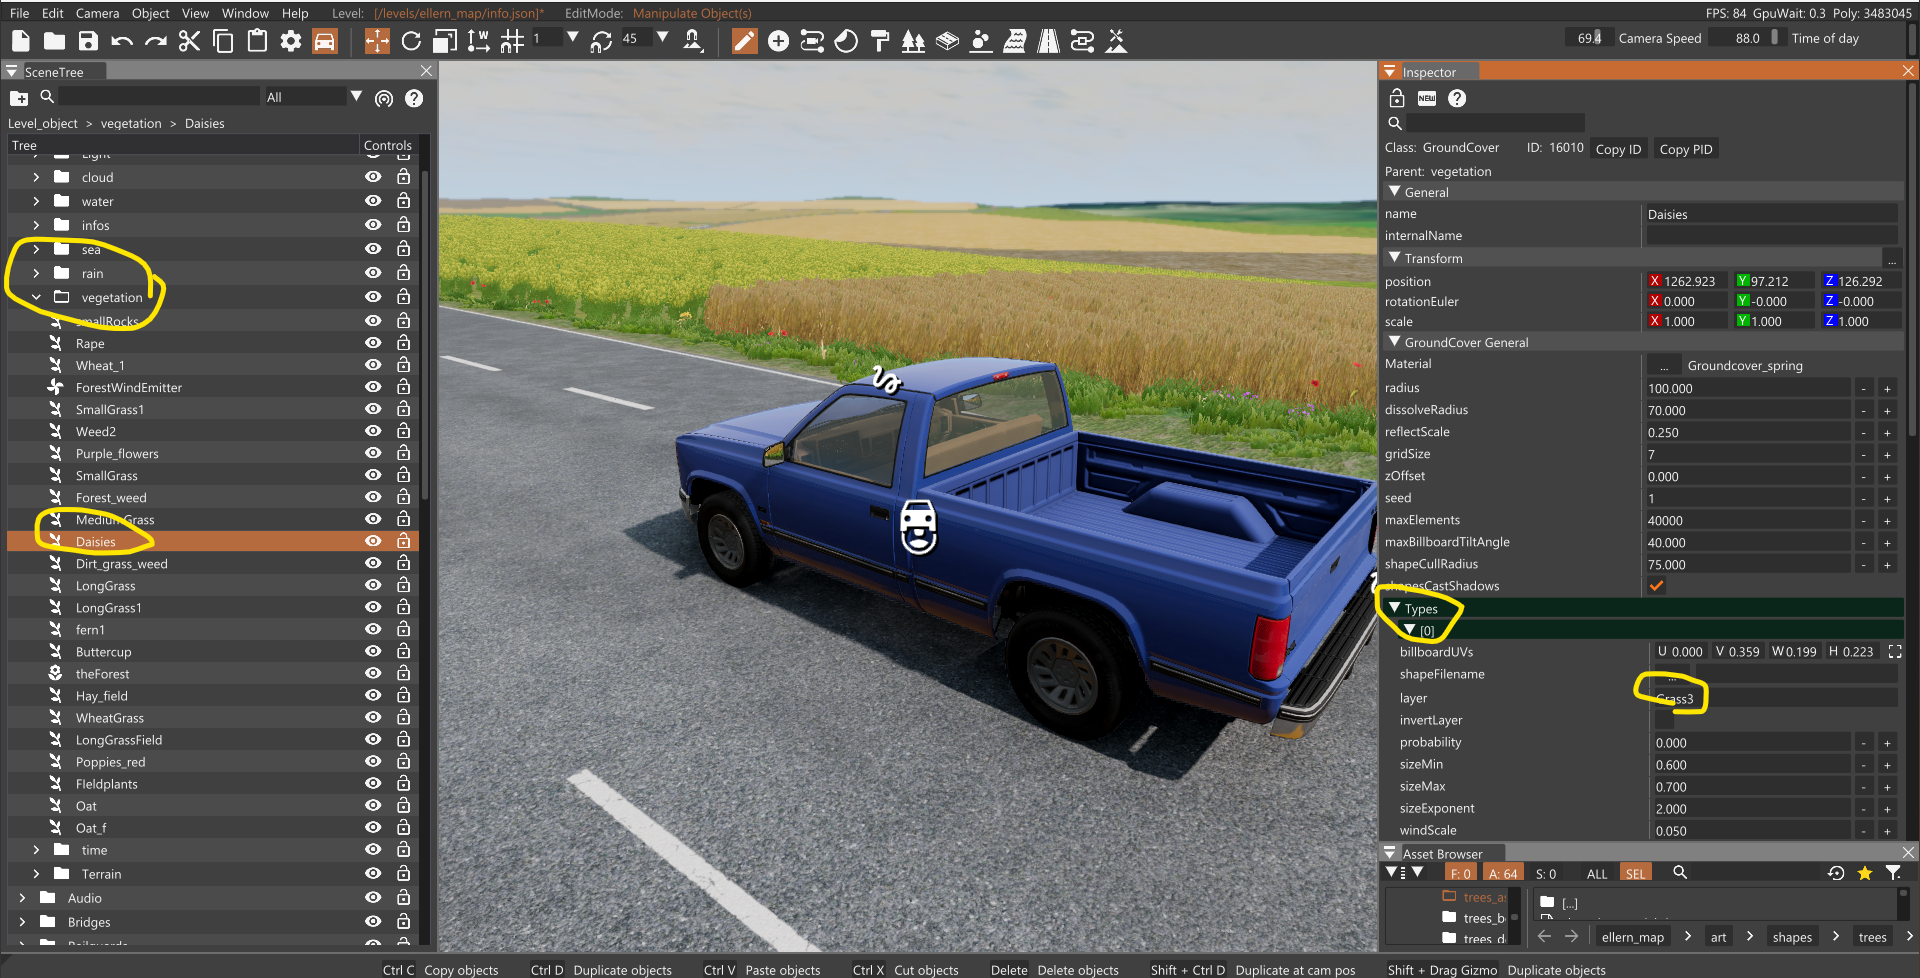
Task: Toggle the world/local axis alignment icon
Action: (x=478, y=41)
